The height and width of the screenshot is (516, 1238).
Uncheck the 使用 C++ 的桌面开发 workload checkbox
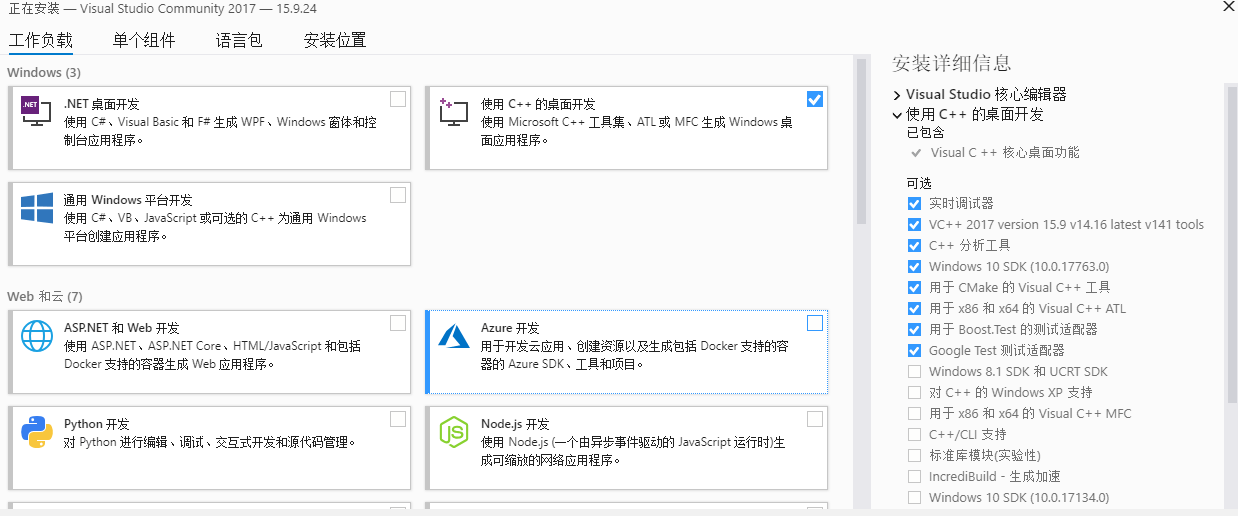click(x=815, y=99)
